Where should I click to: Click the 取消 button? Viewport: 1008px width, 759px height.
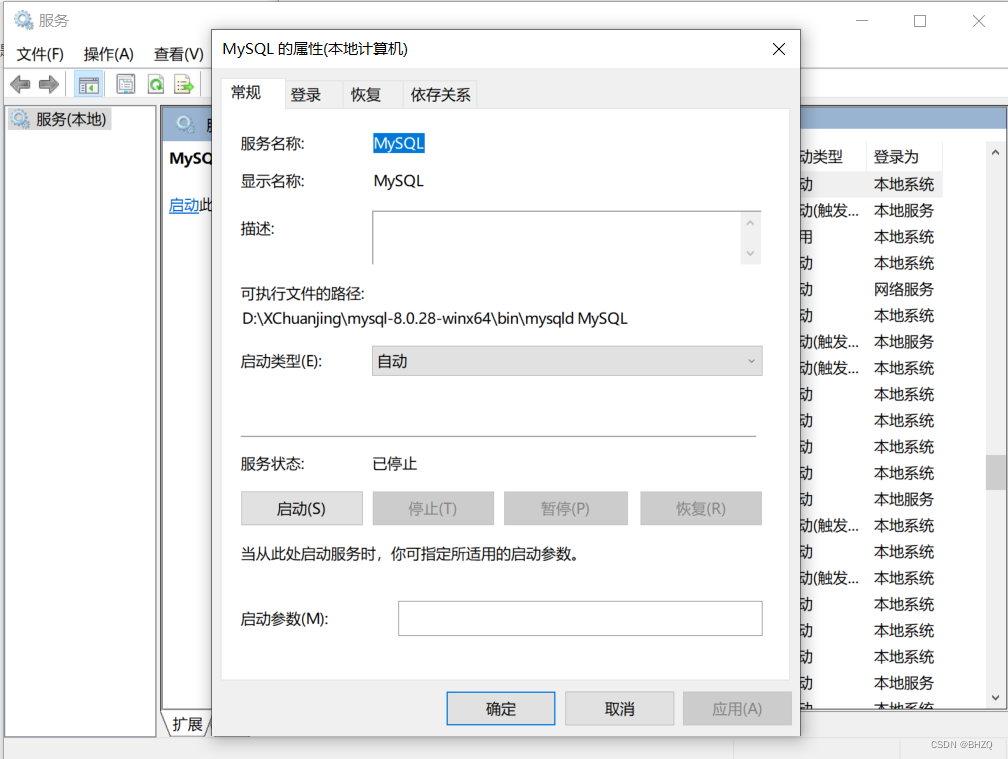[x=619, y=708]
